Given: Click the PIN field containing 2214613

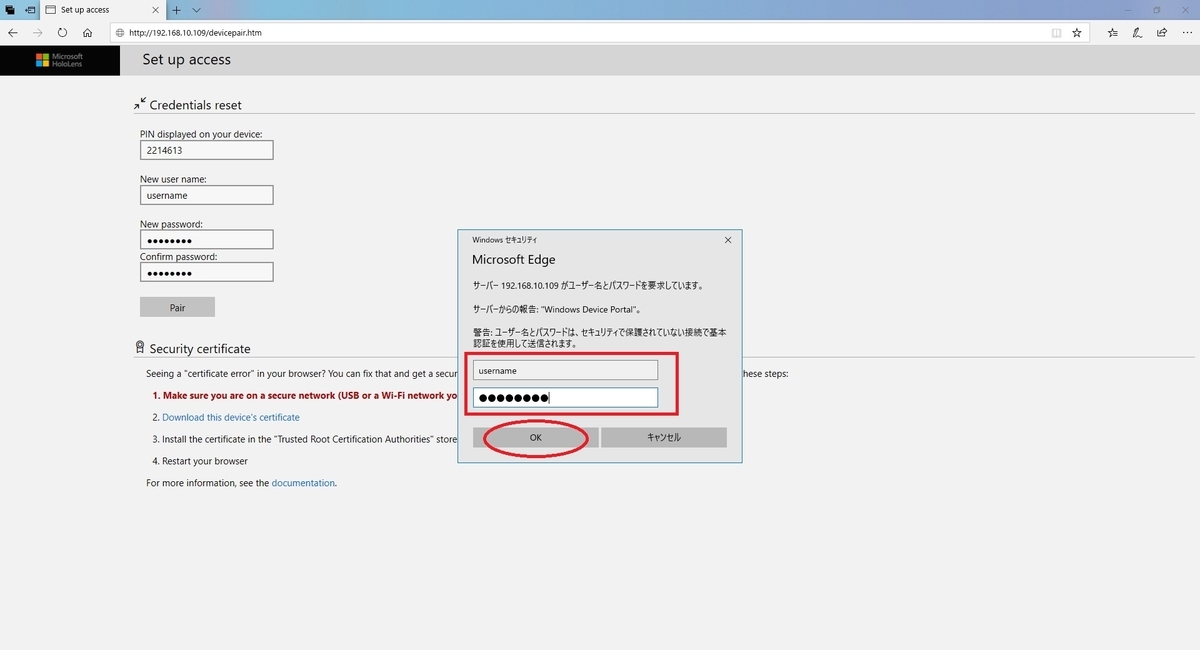Looking at the screenshot, I should [x=207, y=150].
